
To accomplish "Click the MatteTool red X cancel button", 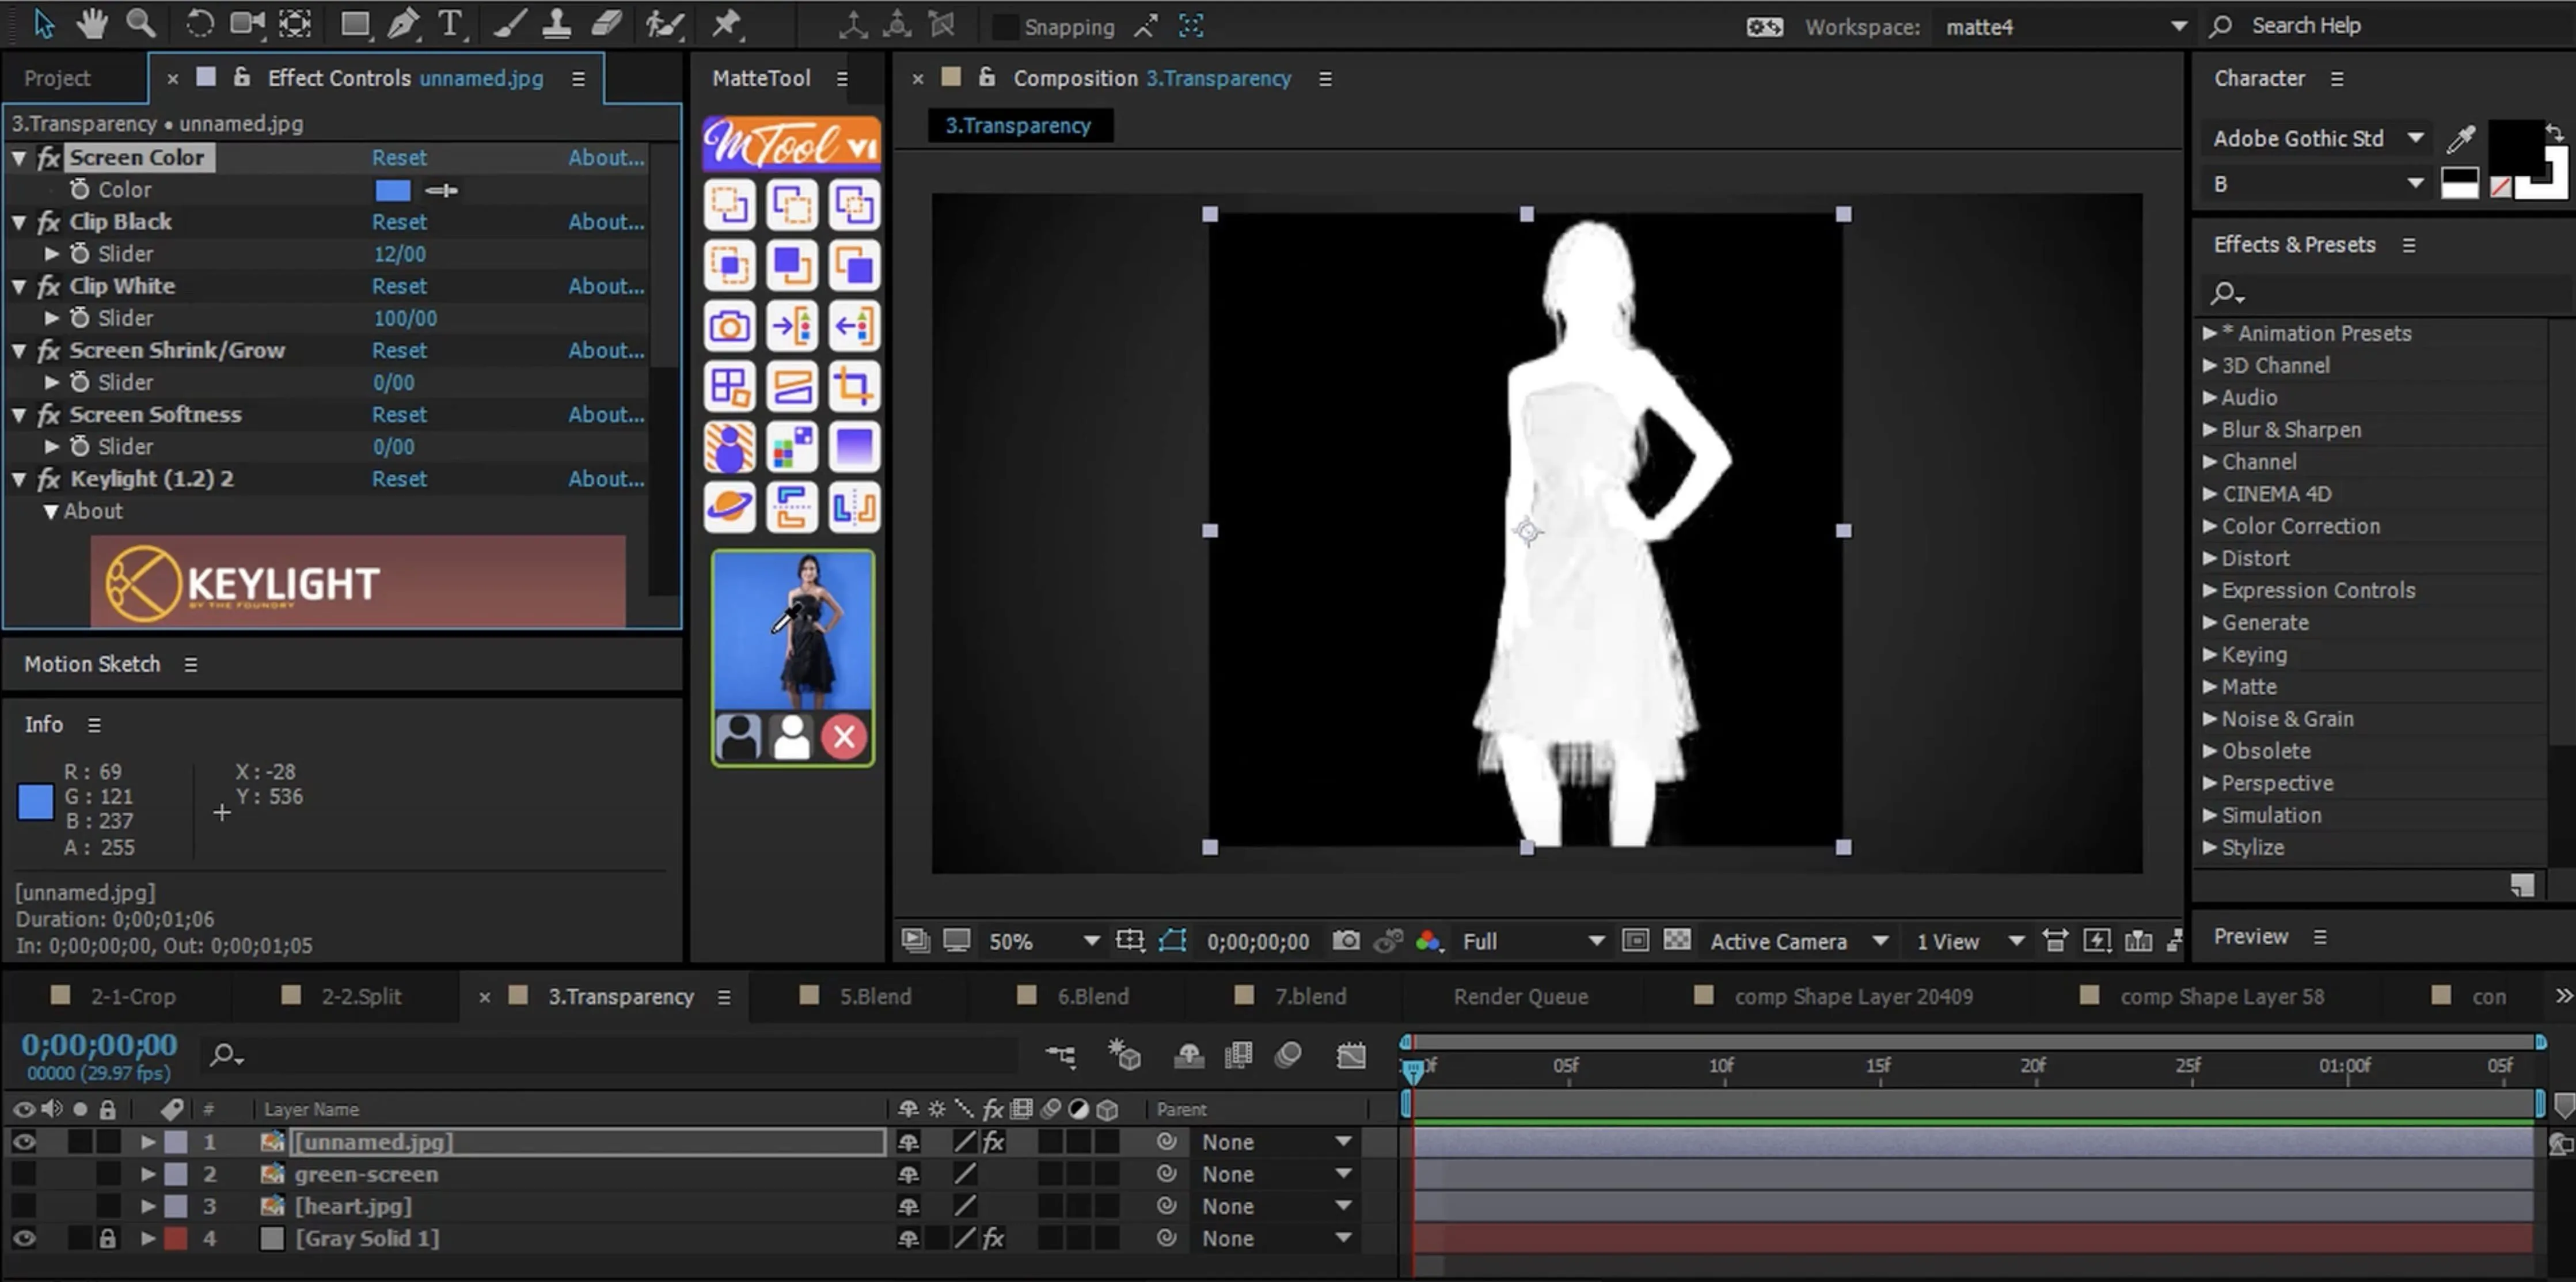I will click(x=844, y=738).
